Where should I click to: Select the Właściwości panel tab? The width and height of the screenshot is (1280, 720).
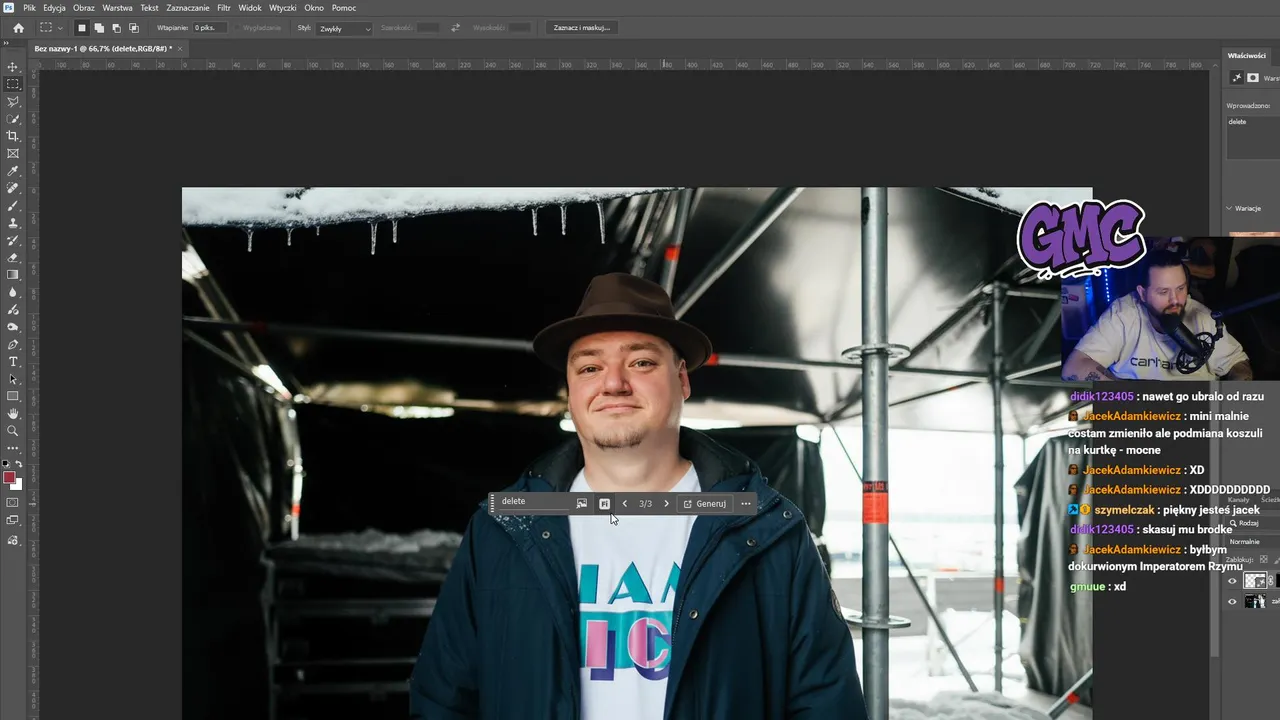pyautogui.click(x=1247, y=55)
